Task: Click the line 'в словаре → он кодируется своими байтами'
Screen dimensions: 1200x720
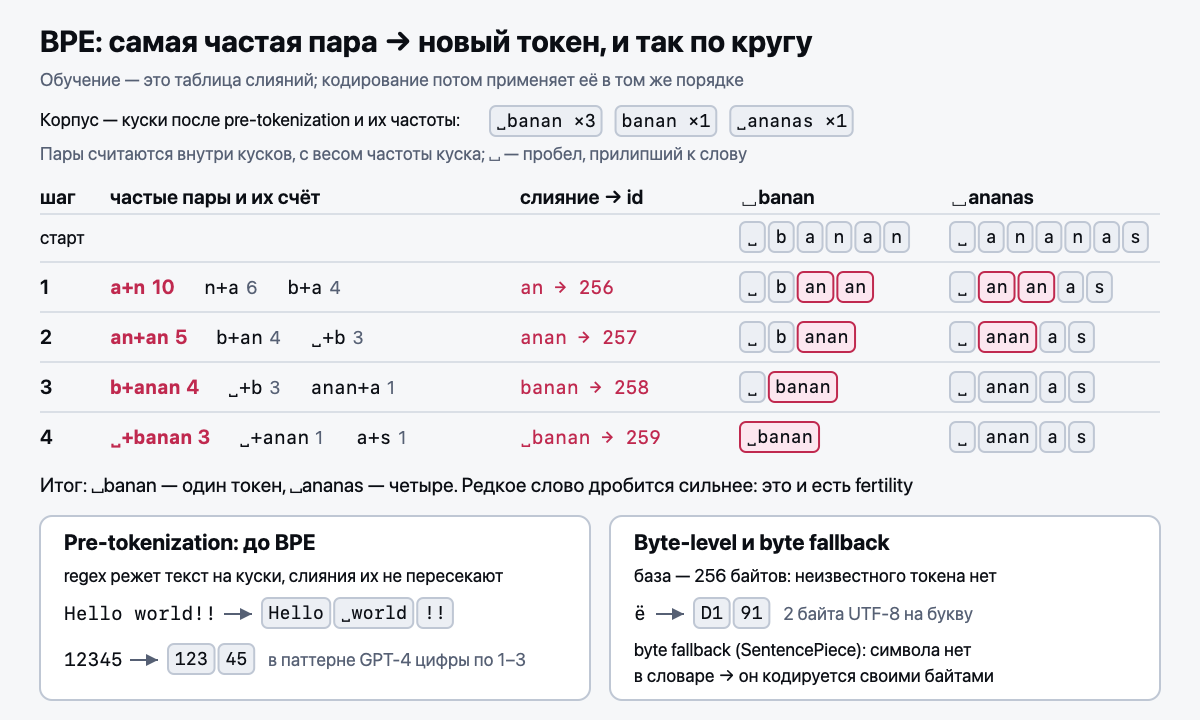Action: [x=813, y=676]
